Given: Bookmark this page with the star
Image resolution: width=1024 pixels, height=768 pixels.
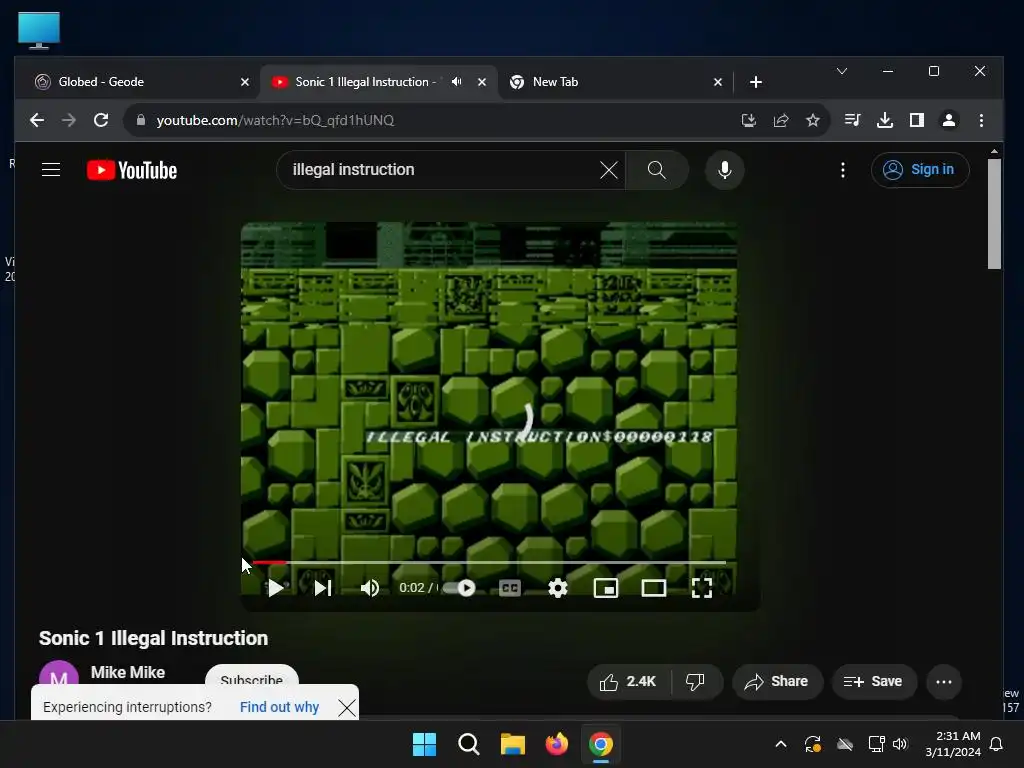Looking at the screenshot, I should [812, 120].
